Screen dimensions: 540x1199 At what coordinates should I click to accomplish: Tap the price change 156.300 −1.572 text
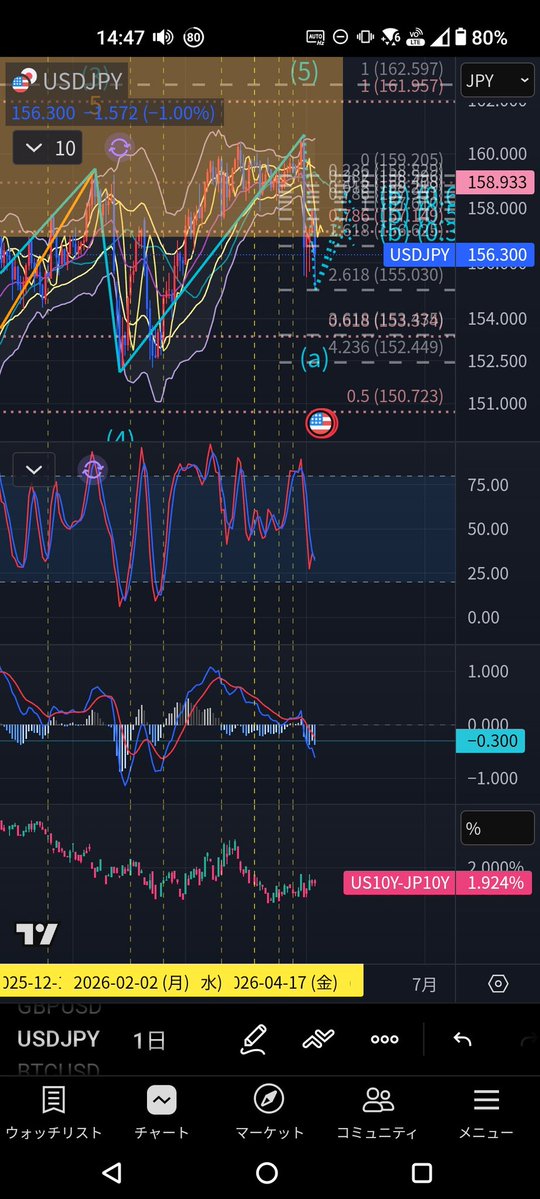tap(112, 113)
